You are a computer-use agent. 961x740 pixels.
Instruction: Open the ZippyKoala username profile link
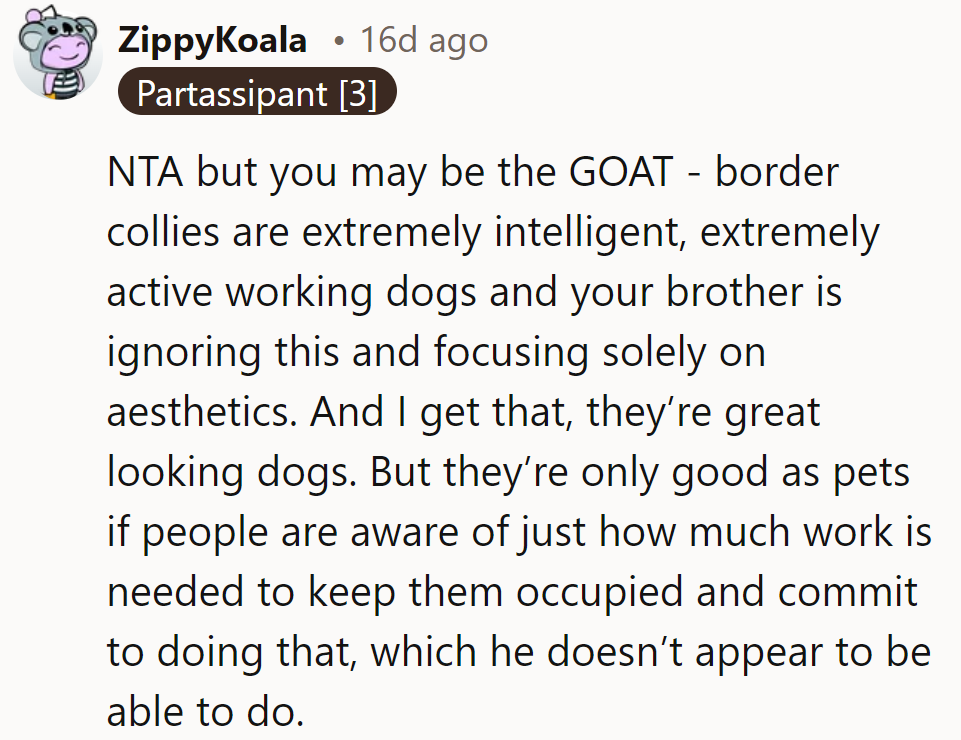pyautogui.click(x=213, y=40)
